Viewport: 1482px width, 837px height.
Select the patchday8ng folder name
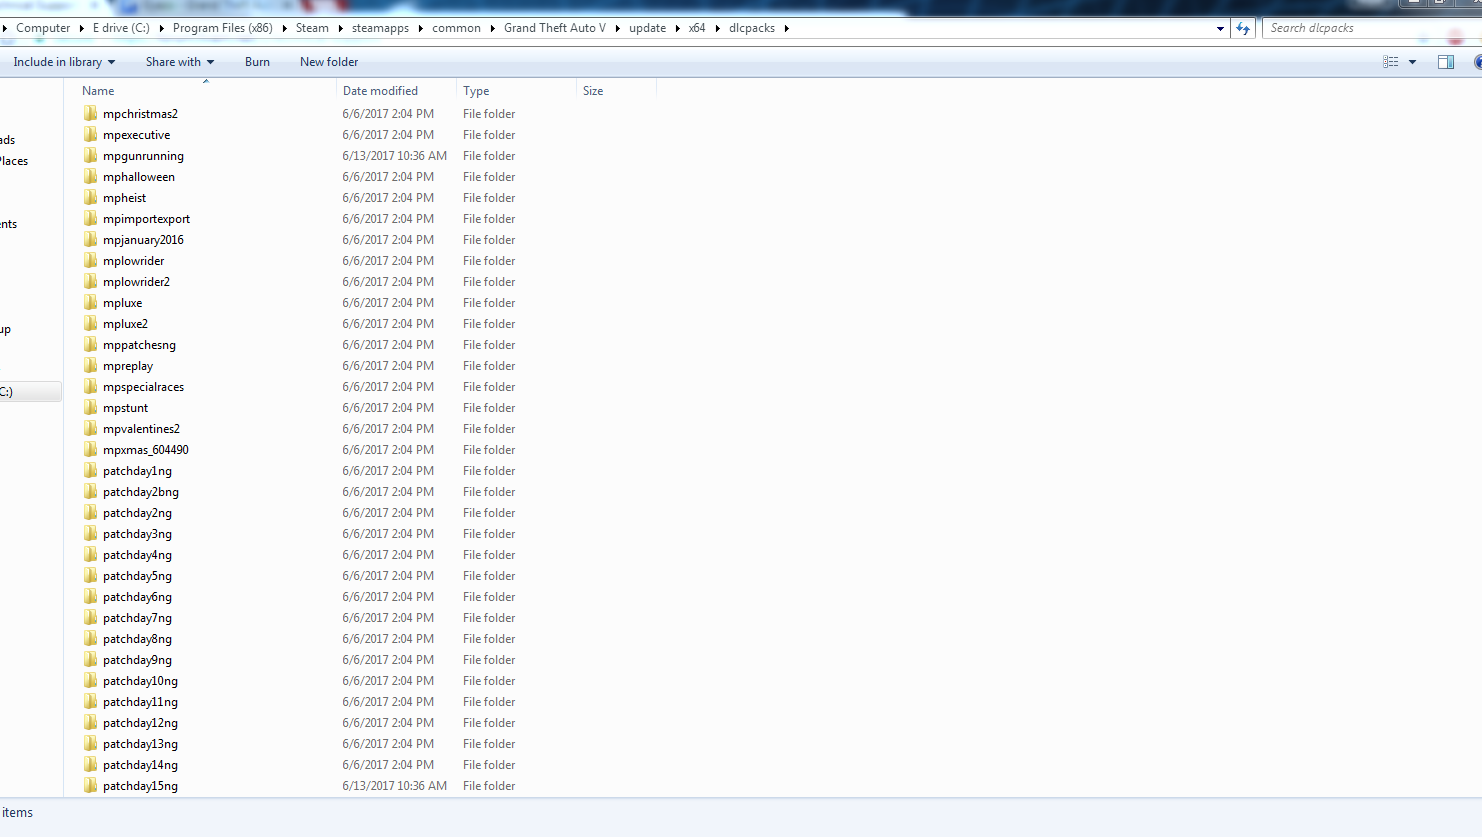137,639
